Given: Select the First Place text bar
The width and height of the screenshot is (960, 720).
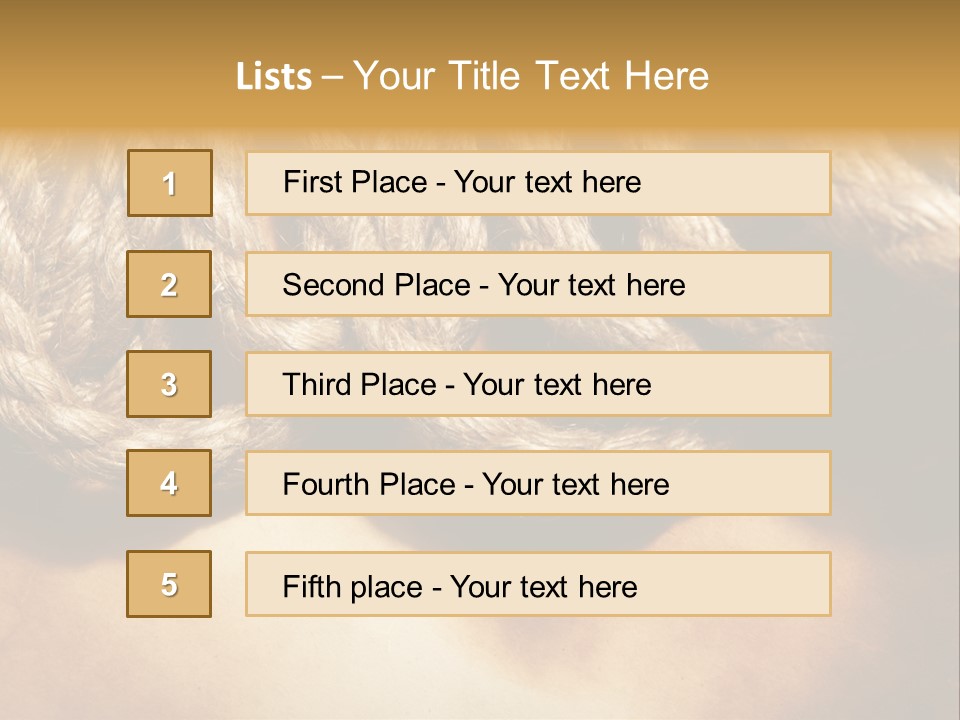Looking at the screenshot, I should click(x=538, y=183).
